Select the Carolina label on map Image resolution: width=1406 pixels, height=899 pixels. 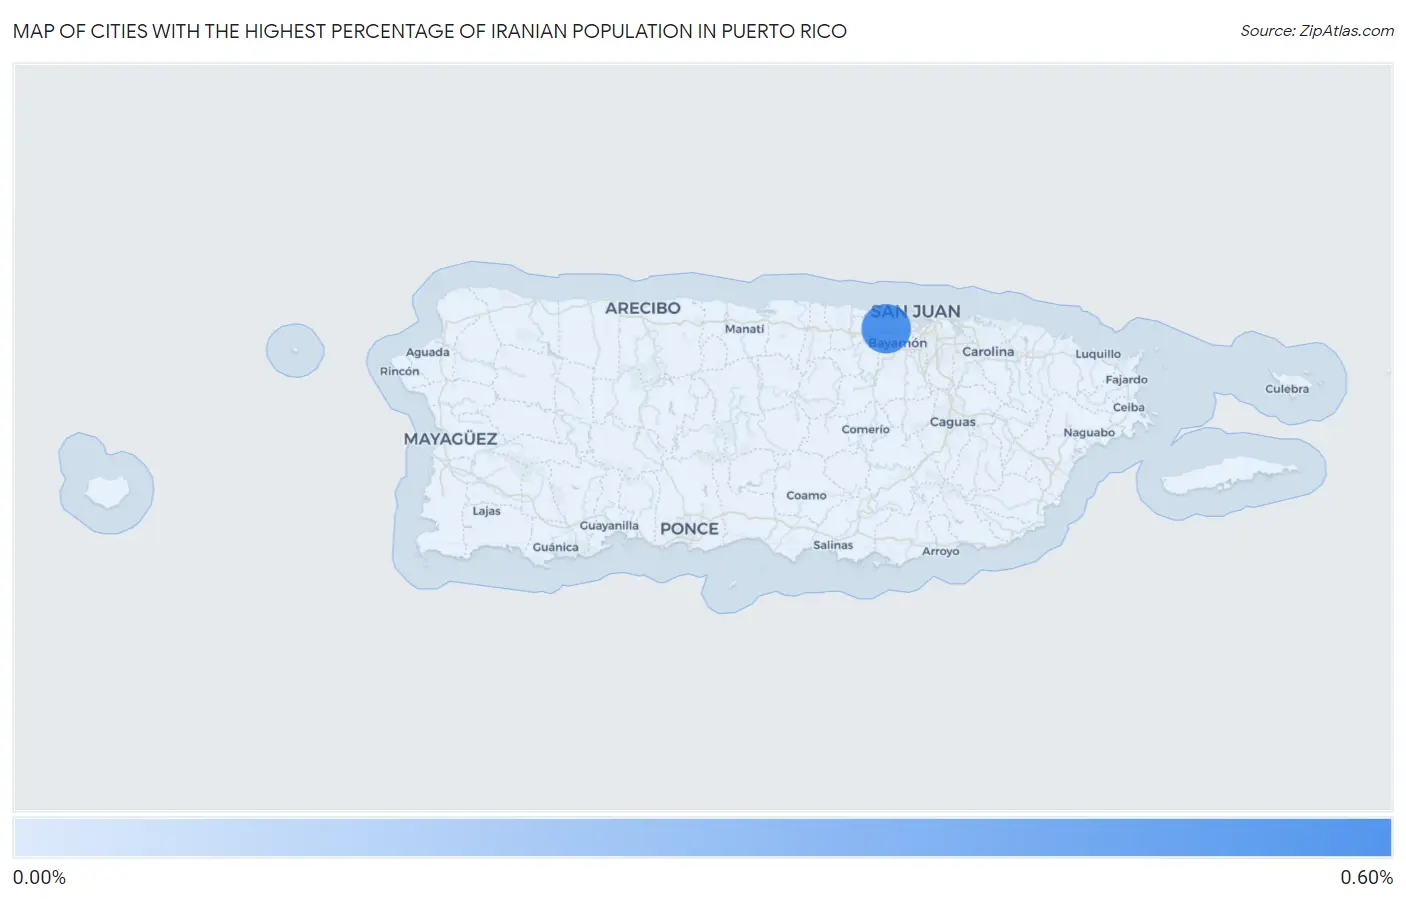tap(988, 352)
